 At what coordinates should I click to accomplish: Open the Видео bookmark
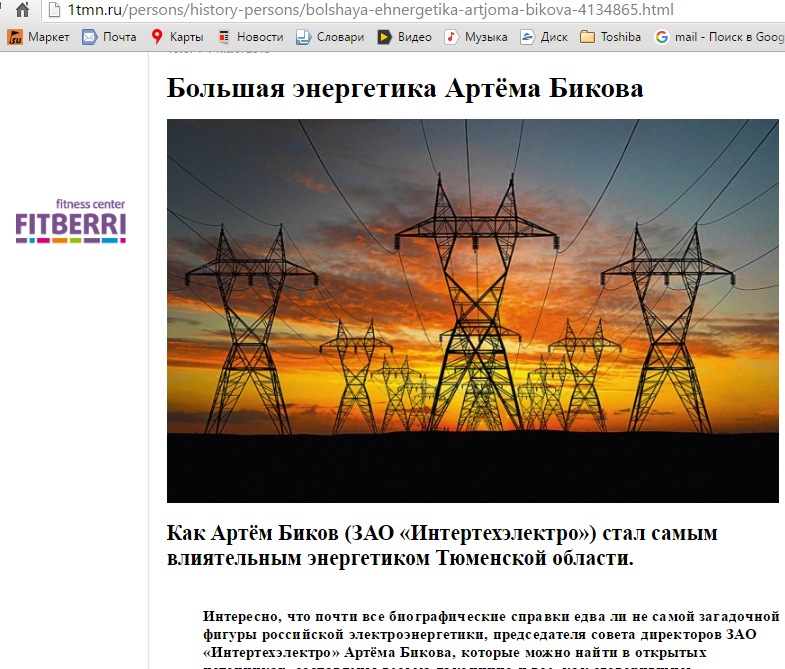[405, 37]
